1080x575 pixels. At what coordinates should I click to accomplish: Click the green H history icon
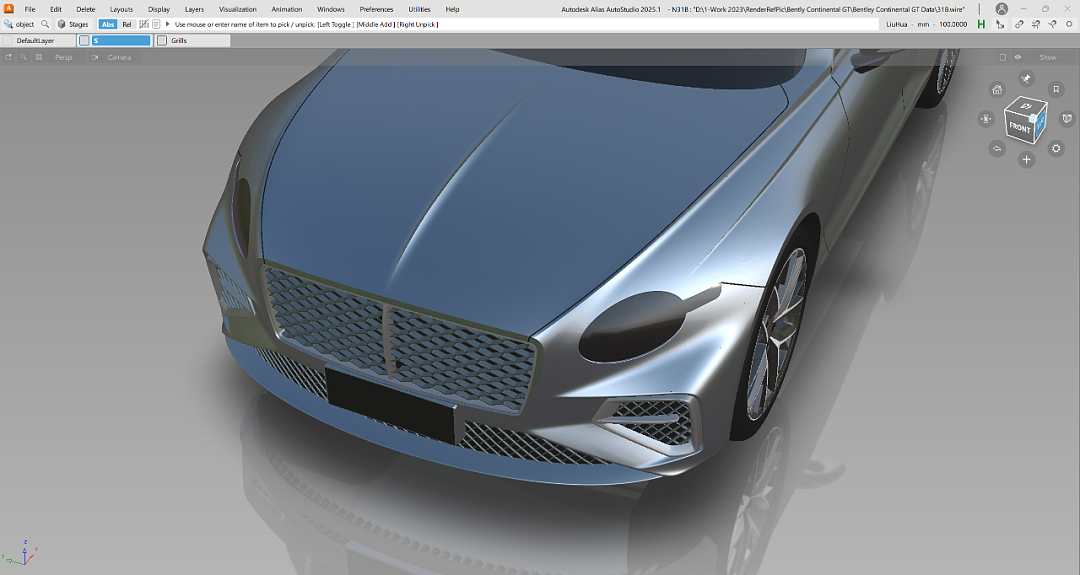tap(981, 24)
